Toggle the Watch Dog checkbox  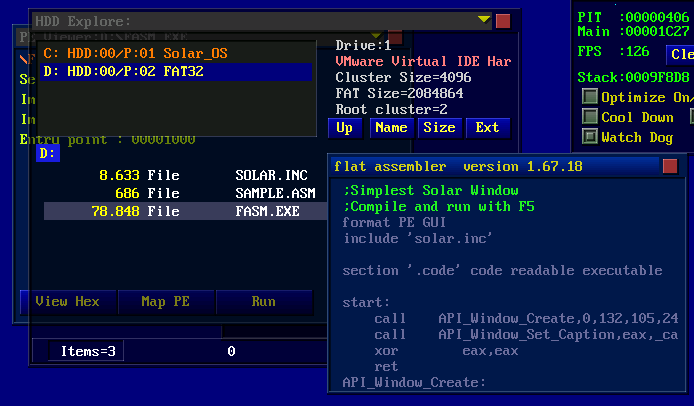click(x=590, y=137)
